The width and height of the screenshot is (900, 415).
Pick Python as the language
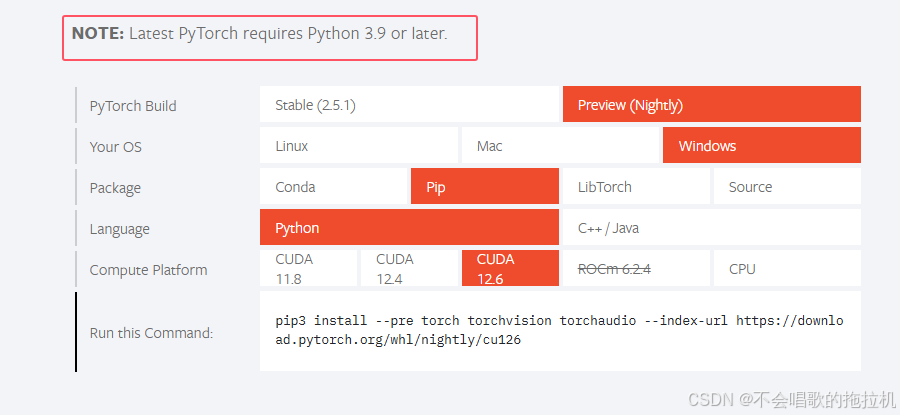click(409, 227)
